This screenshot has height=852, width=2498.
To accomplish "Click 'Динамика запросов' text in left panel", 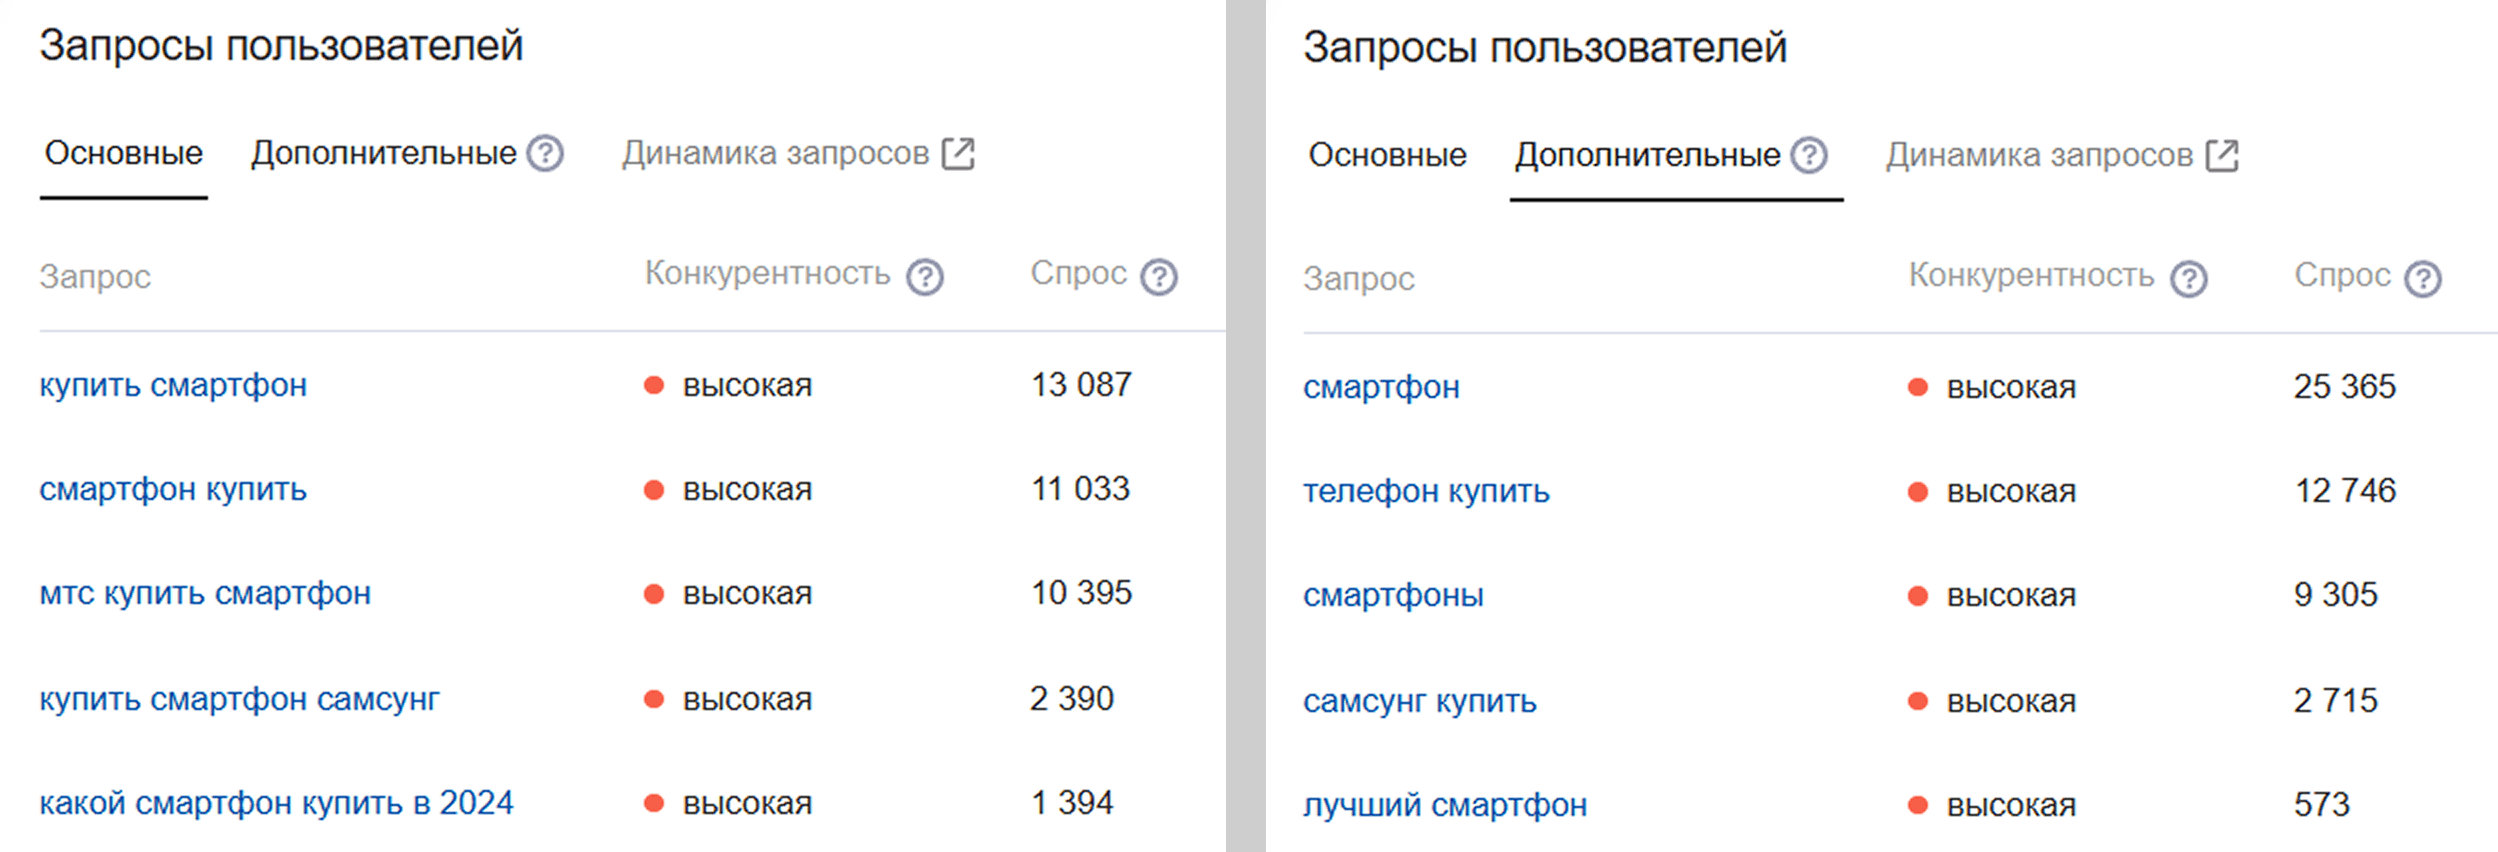I will [x=775, y=154].
